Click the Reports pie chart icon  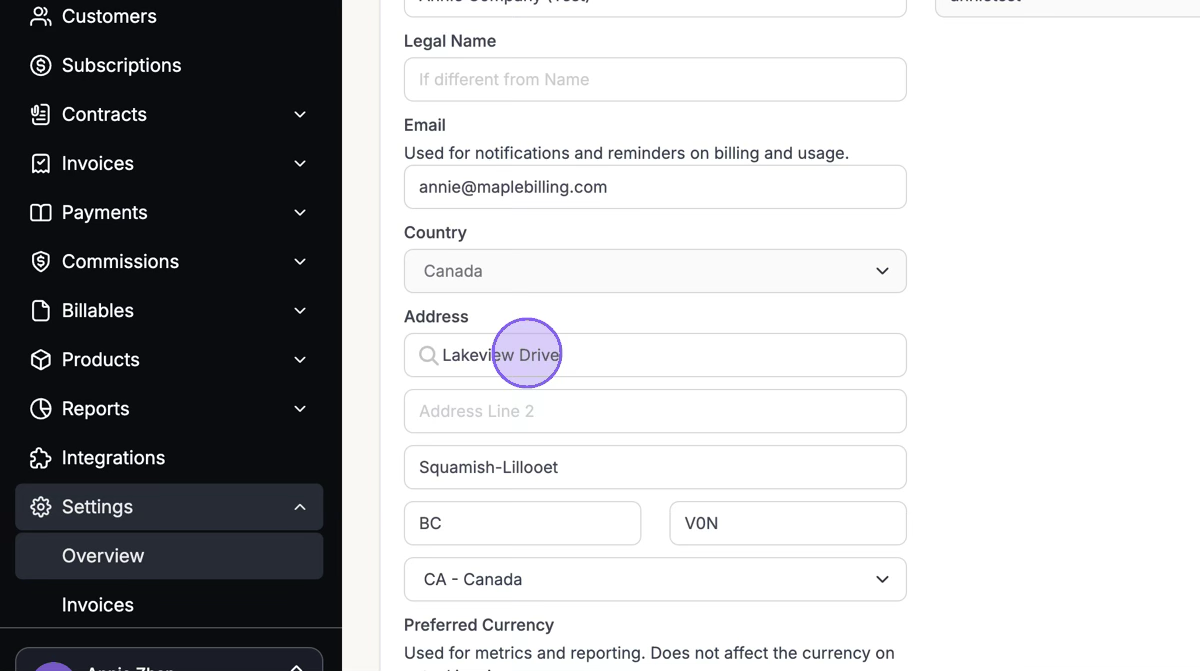[40, 408]
